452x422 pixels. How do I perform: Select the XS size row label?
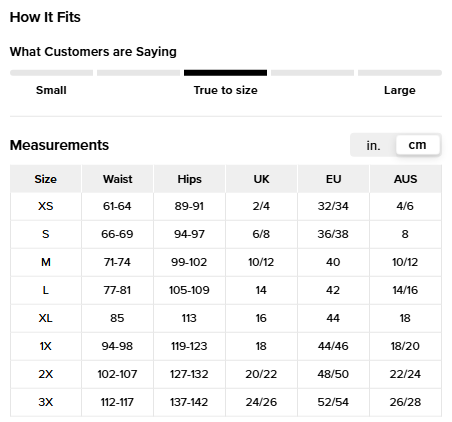point(46,206)
